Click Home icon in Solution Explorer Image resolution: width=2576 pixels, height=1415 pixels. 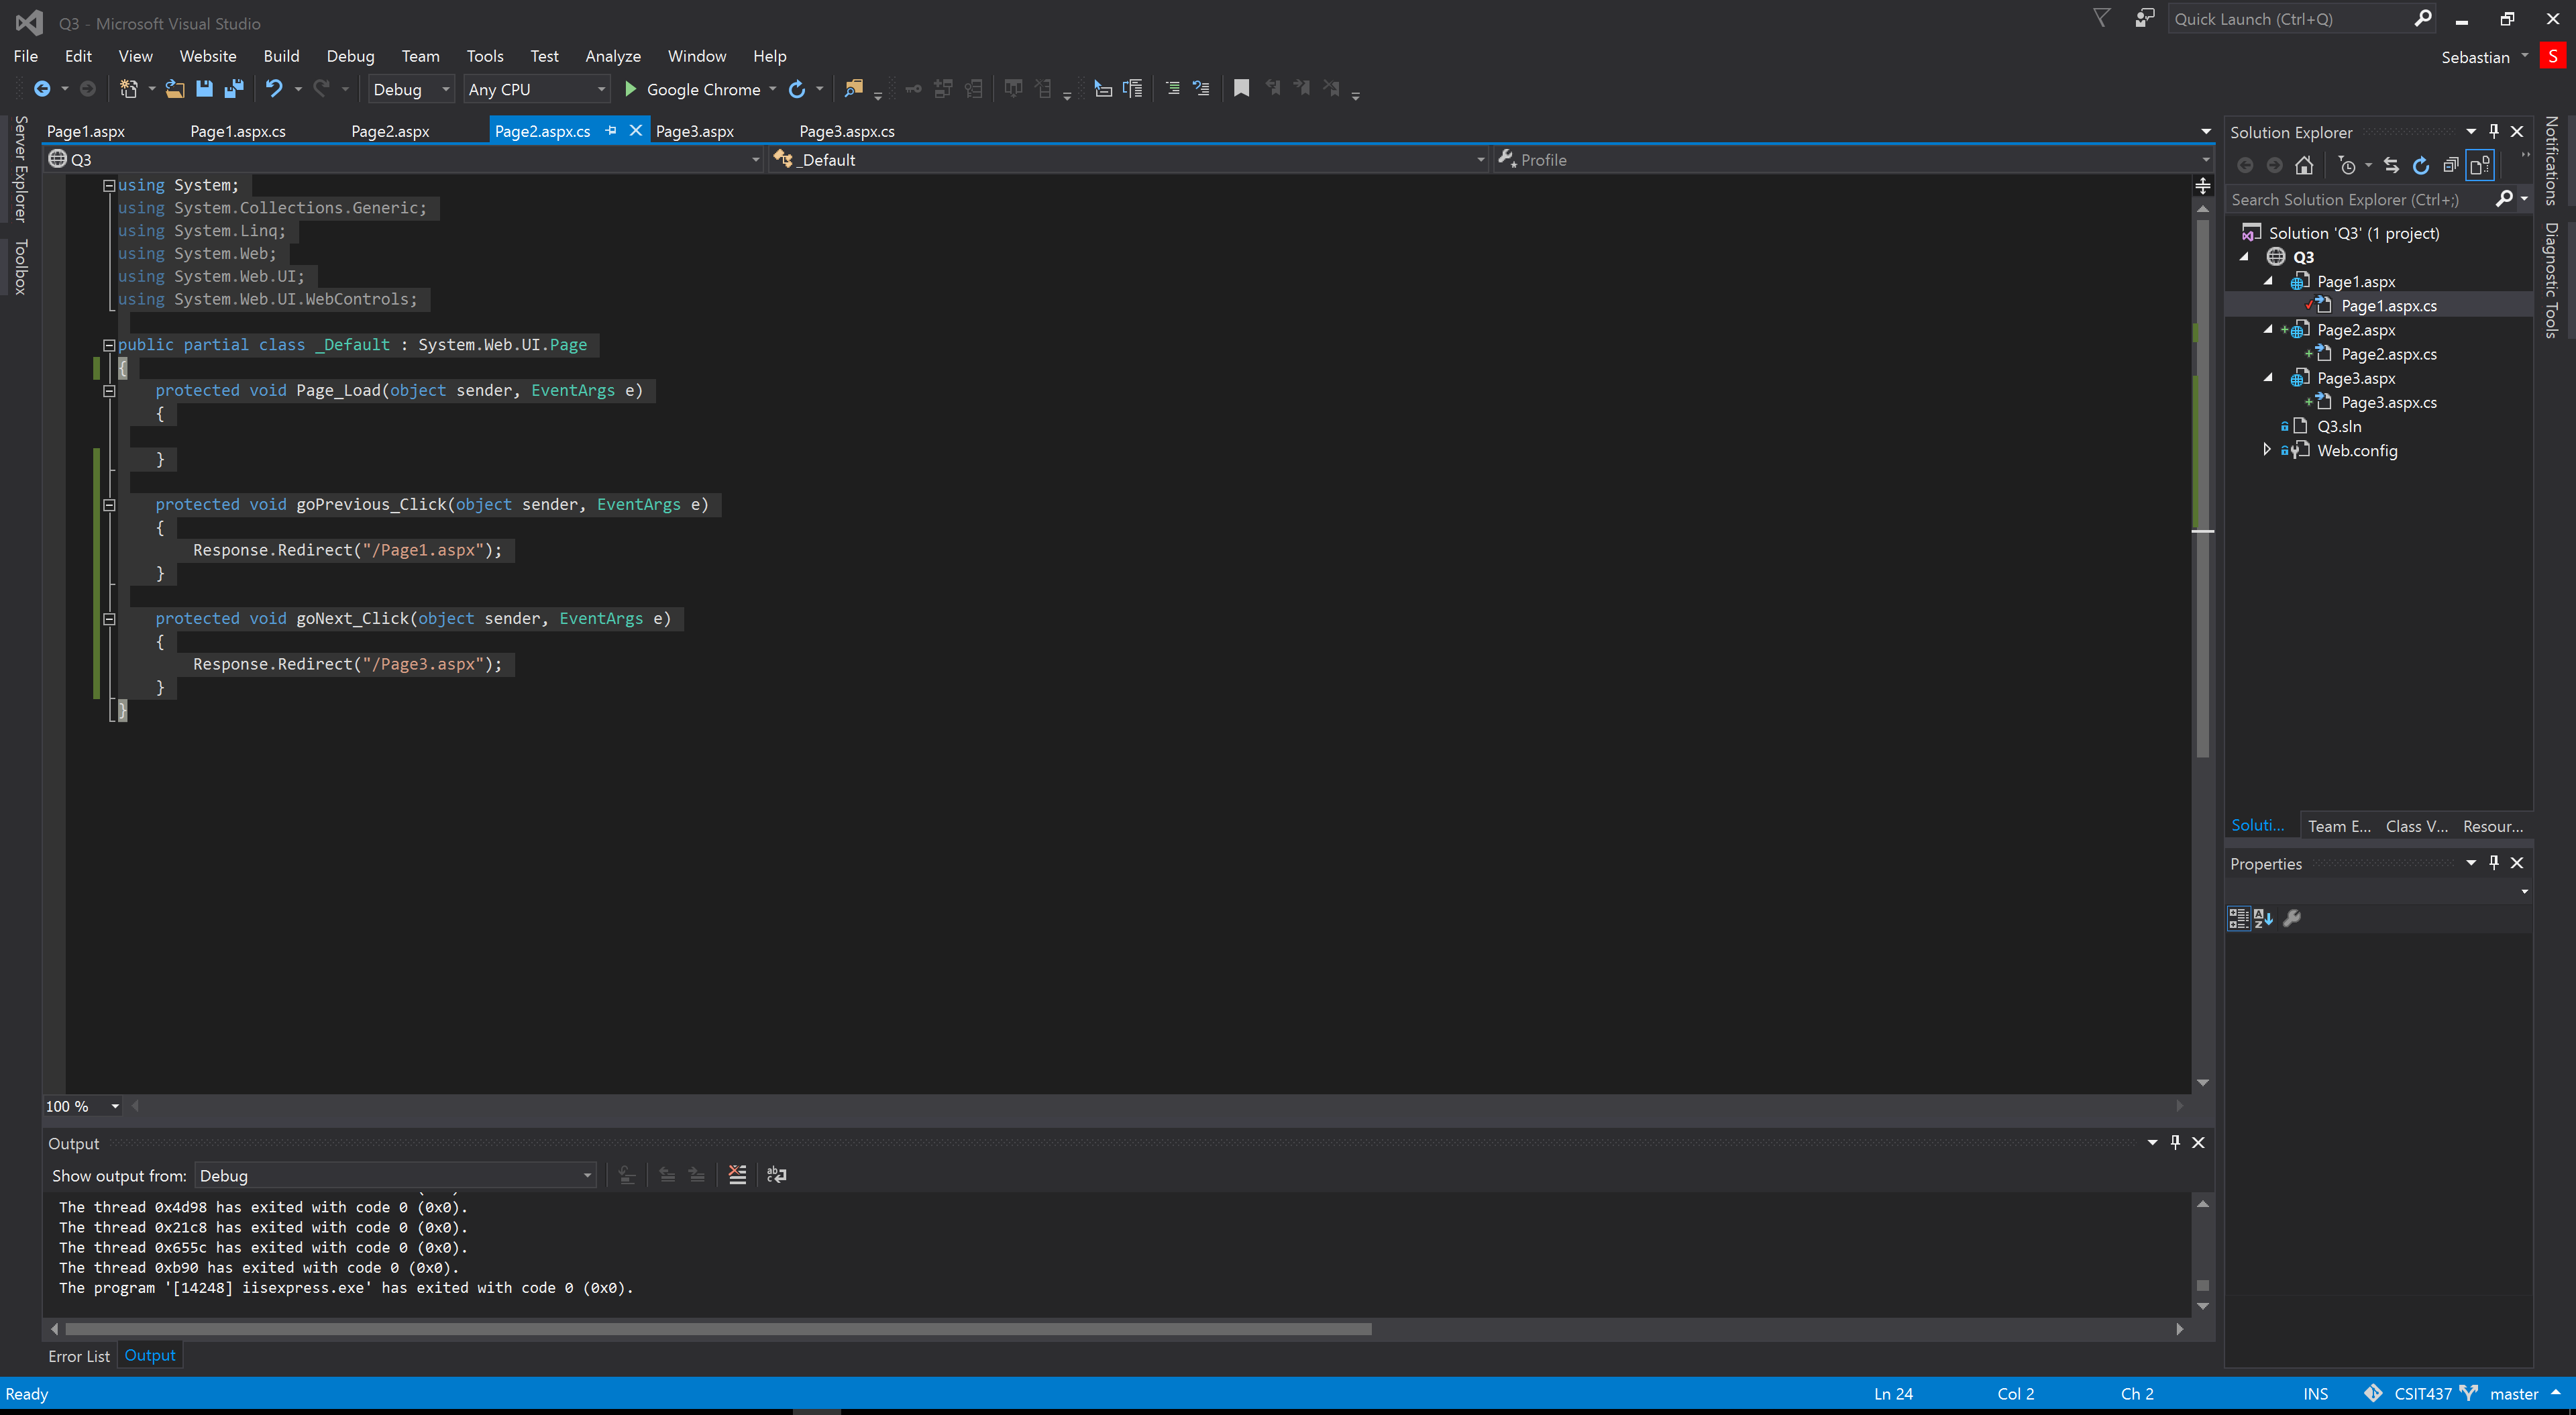coord(2304,166)
